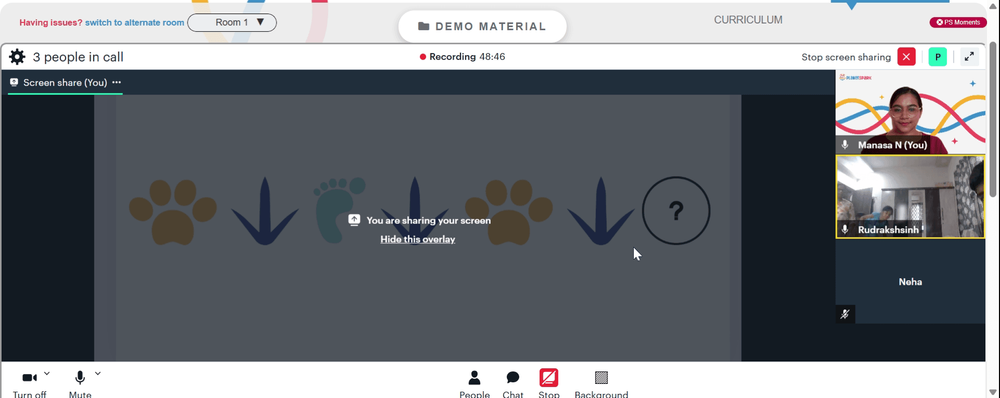The width and height of the screenshot is (1000, 398).
Task: Click the screen-sharing upload icon in overlay
Action: 355,220
